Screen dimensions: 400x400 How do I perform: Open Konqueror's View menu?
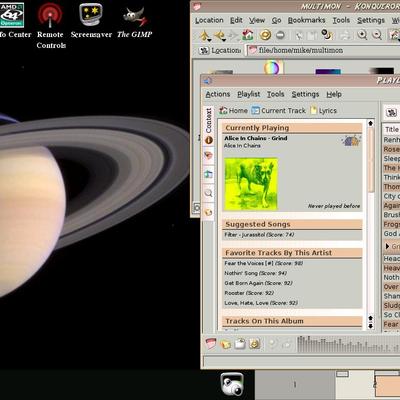[x=257, y=20]
